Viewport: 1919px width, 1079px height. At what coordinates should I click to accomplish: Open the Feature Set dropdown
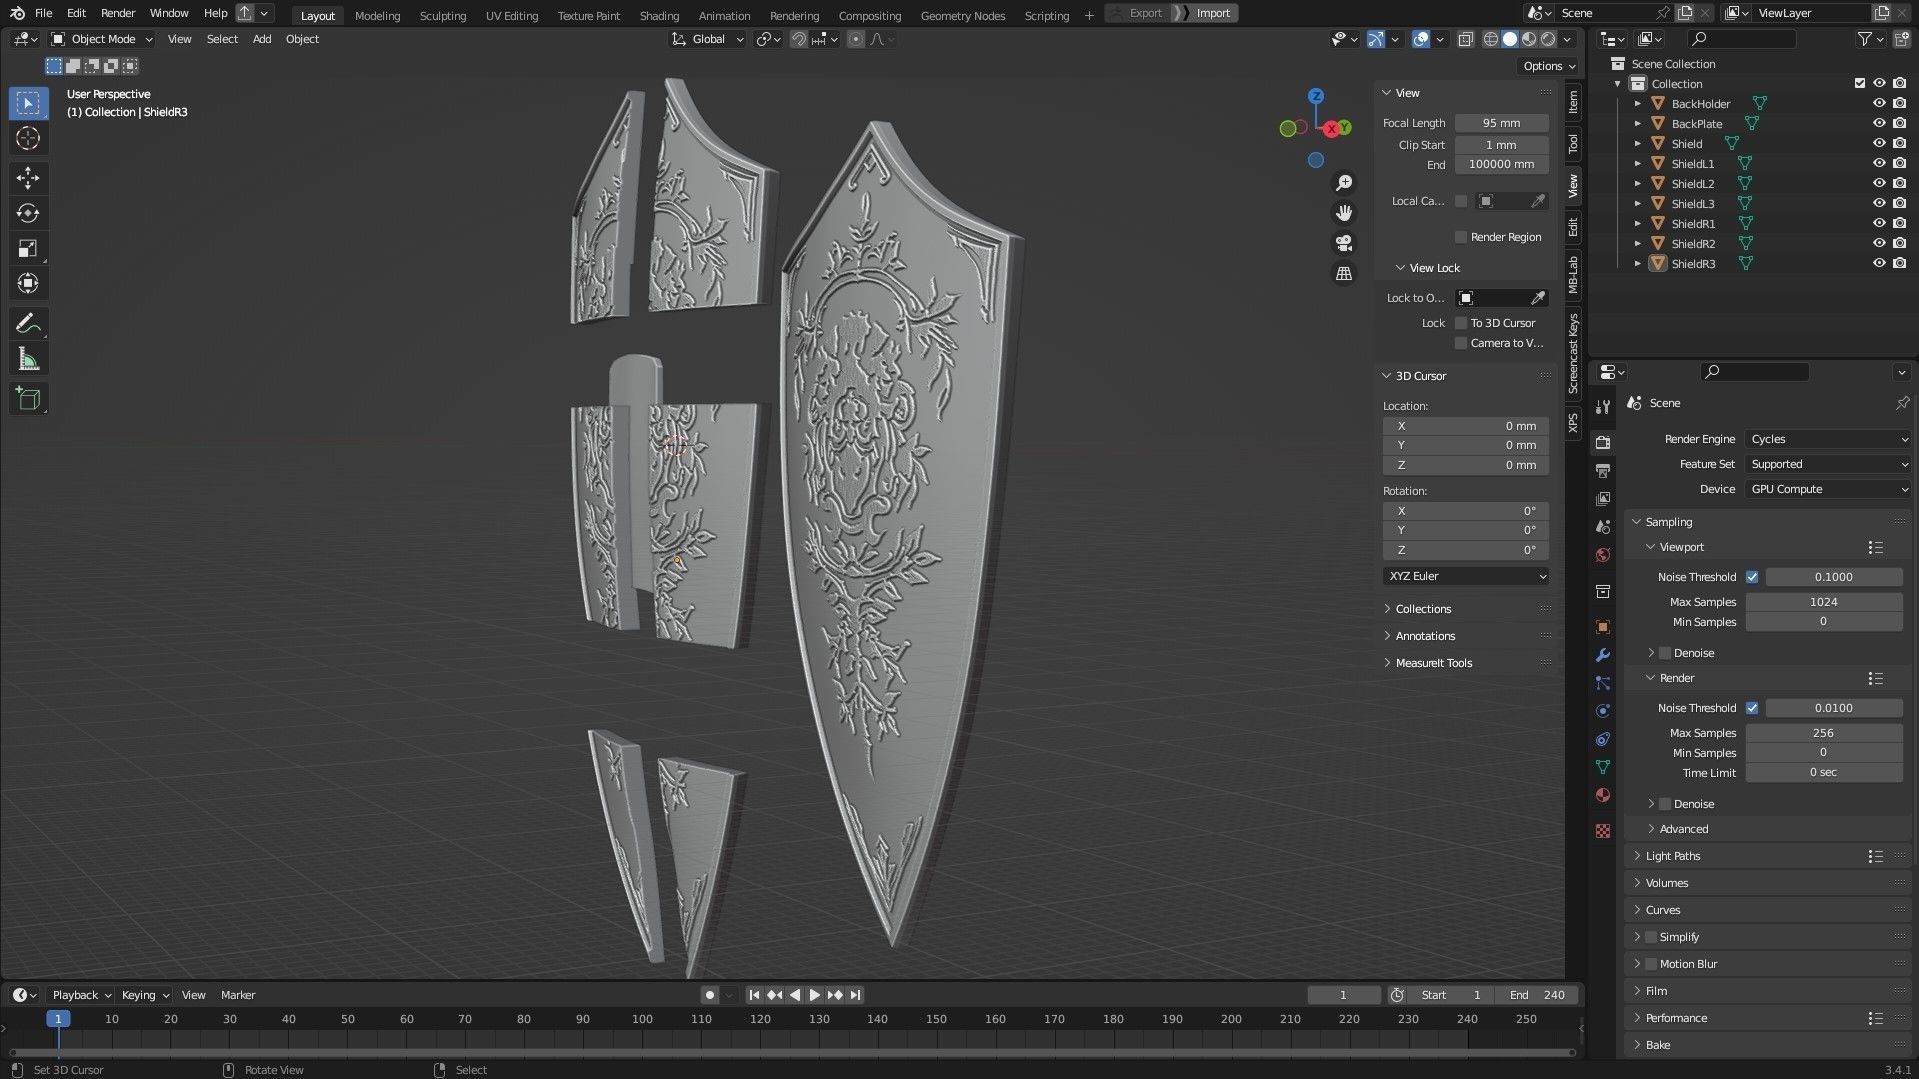coord(1828,464)
